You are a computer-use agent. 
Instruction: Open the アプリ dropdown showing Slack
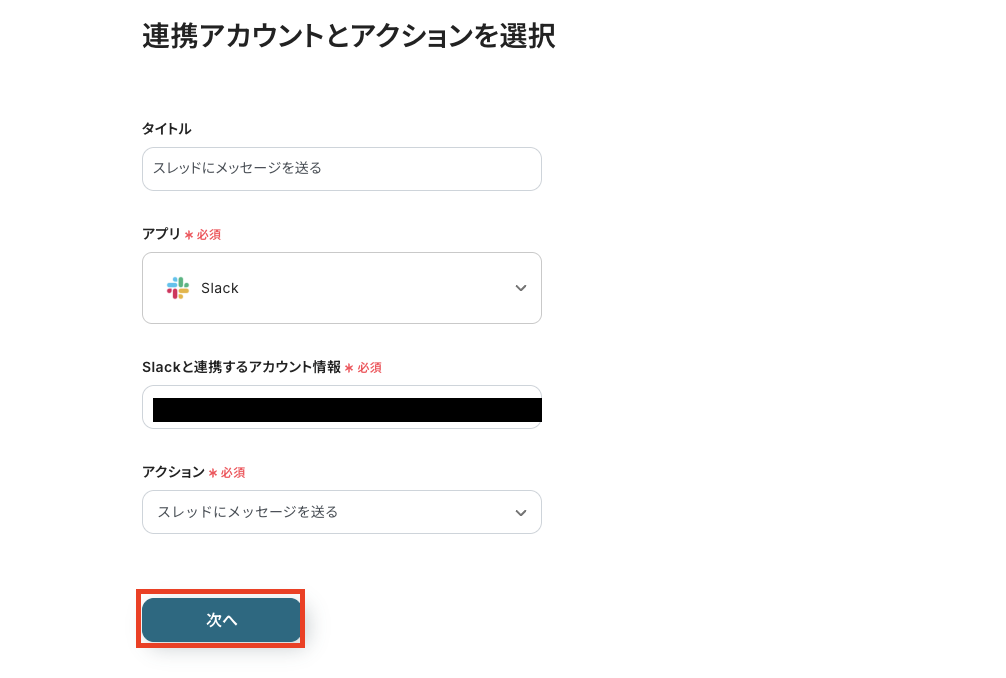click(342, 288)
